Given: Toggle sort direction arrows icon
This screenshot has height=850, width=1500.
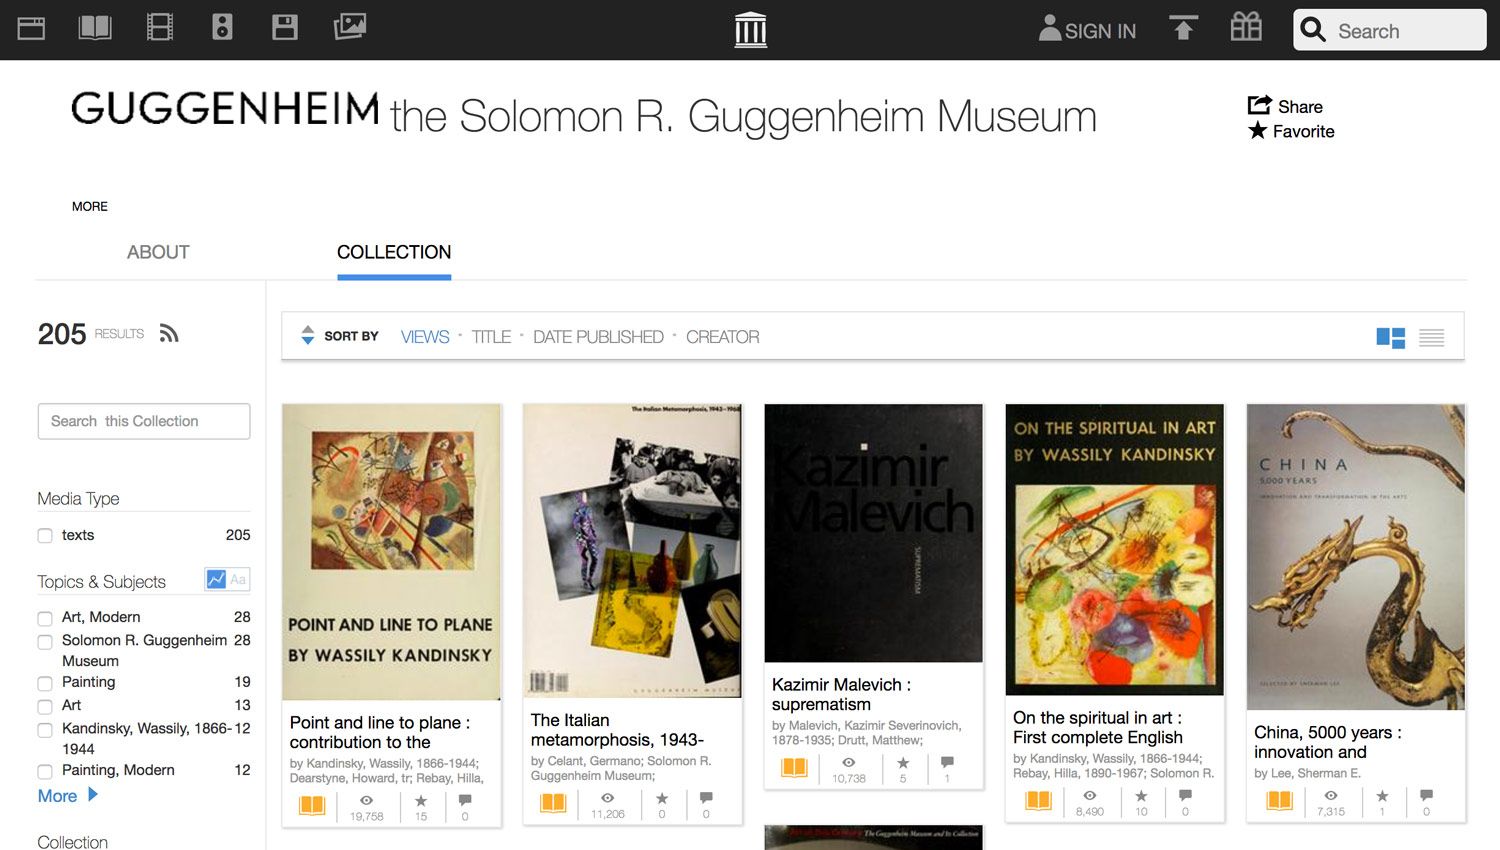Looking at the screenshot, I should point(308,336).
